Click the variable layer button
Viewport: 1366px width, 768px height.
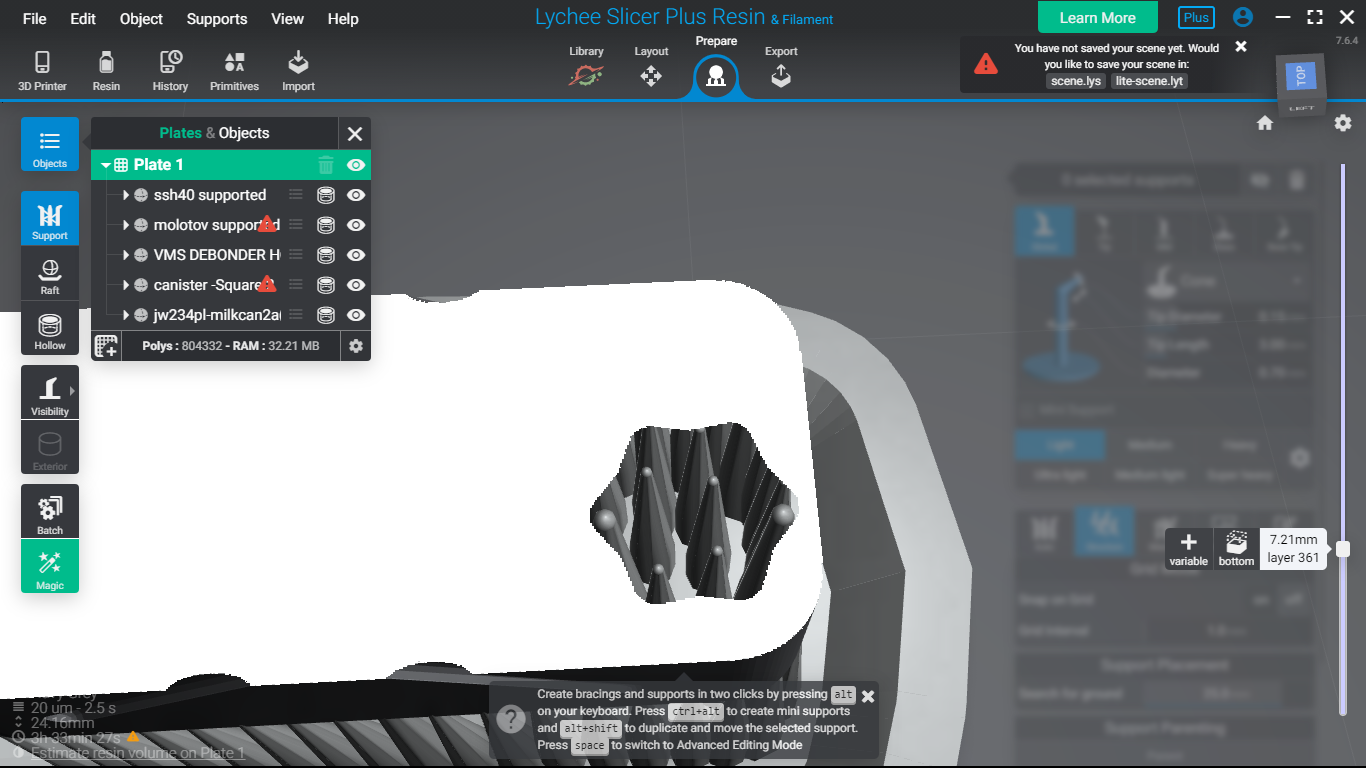(x=1189, y=548)
